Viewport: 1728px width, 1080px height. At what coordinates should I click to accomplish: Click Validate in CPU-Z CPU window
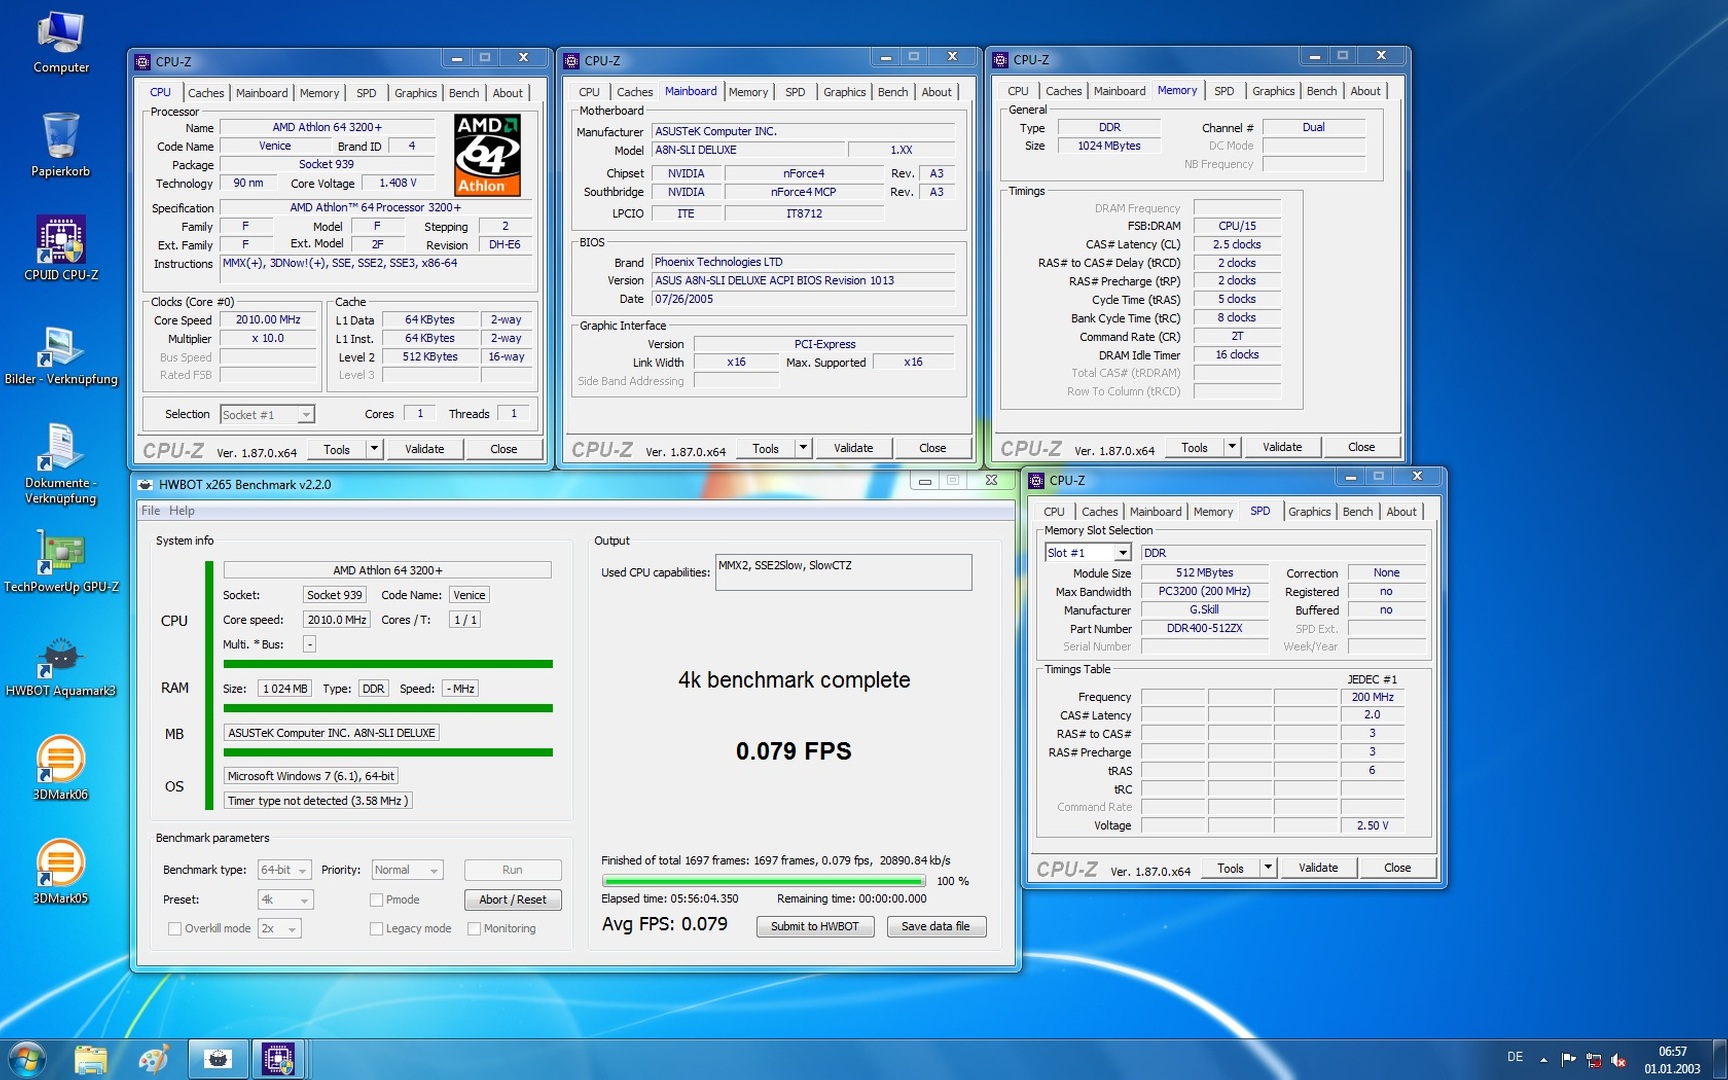point(425,449)
